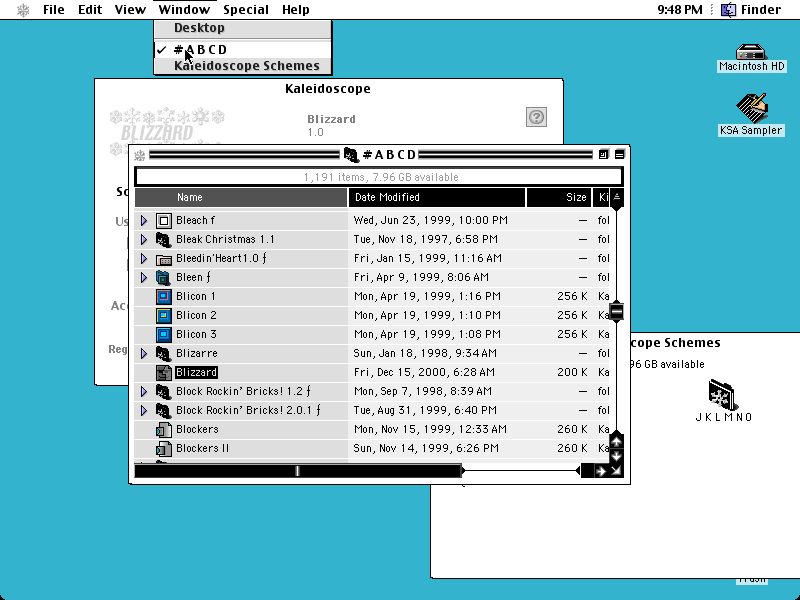Screen dimensions: 800x600
Task: Click the sort order button beside the Kind column
Action: 616,197
